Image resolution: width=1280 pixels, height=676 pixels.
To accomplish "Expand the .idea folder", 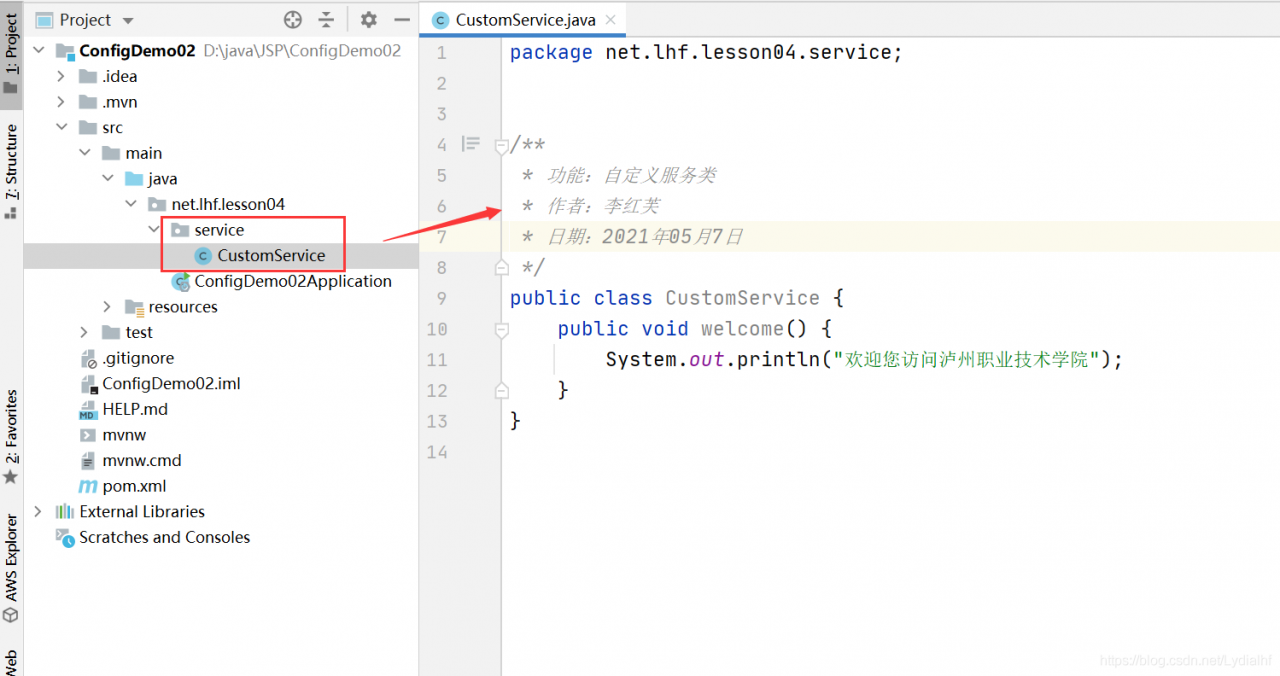I will (61, 76).
